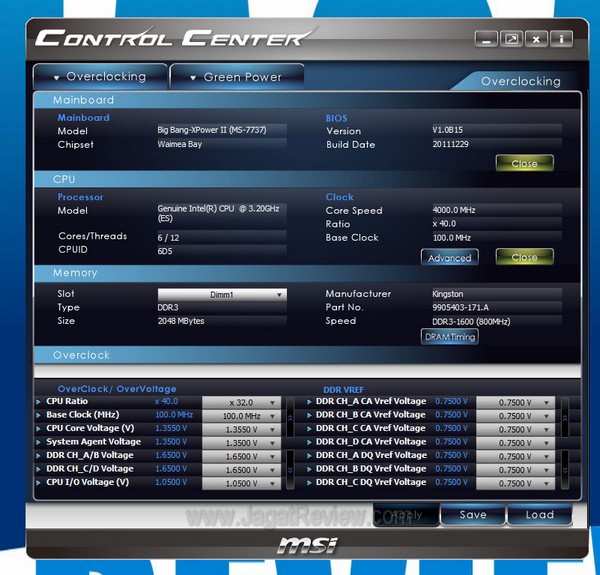Open Advanced CPU clock settings
The image size is (600, 575).
click(450, 258)
